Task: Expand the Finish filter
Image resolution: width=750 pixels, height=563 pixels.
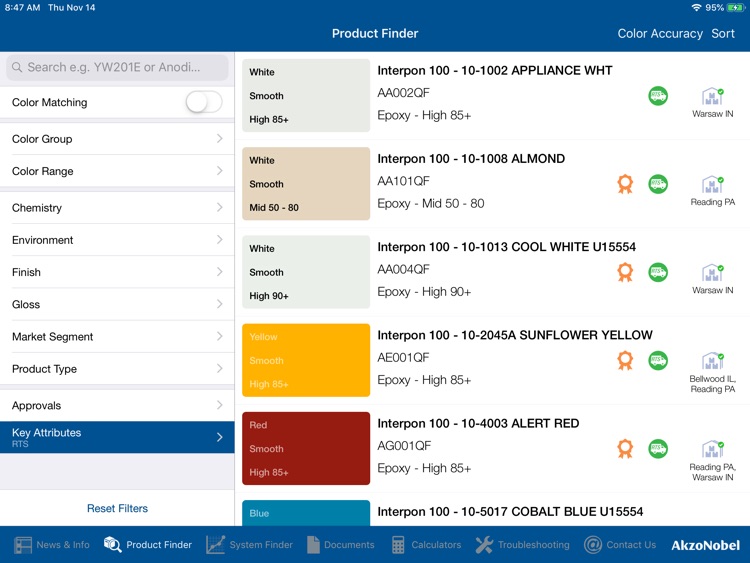Action: pyautogui.click(x=117, y=272)
